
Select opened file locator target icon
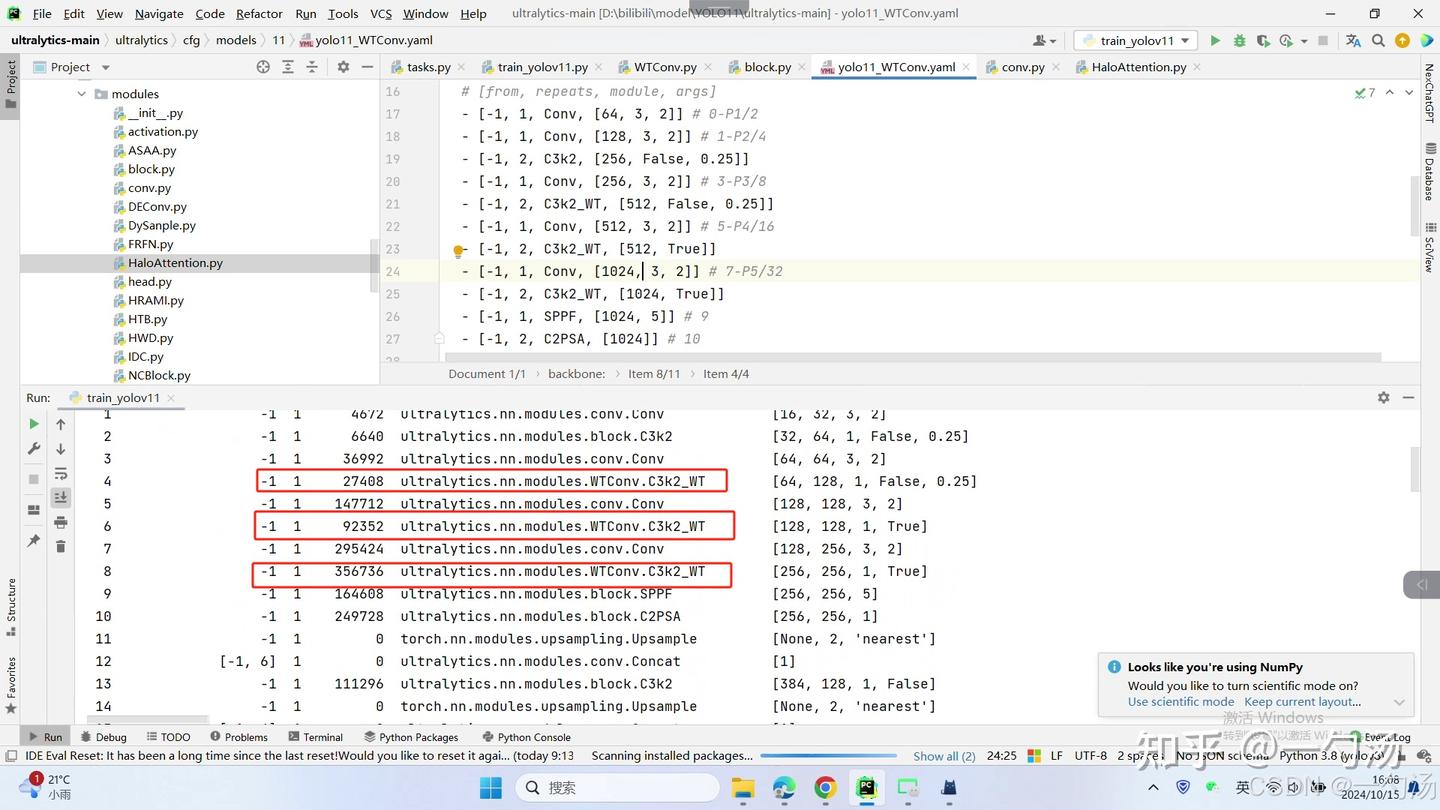(263, 67)
